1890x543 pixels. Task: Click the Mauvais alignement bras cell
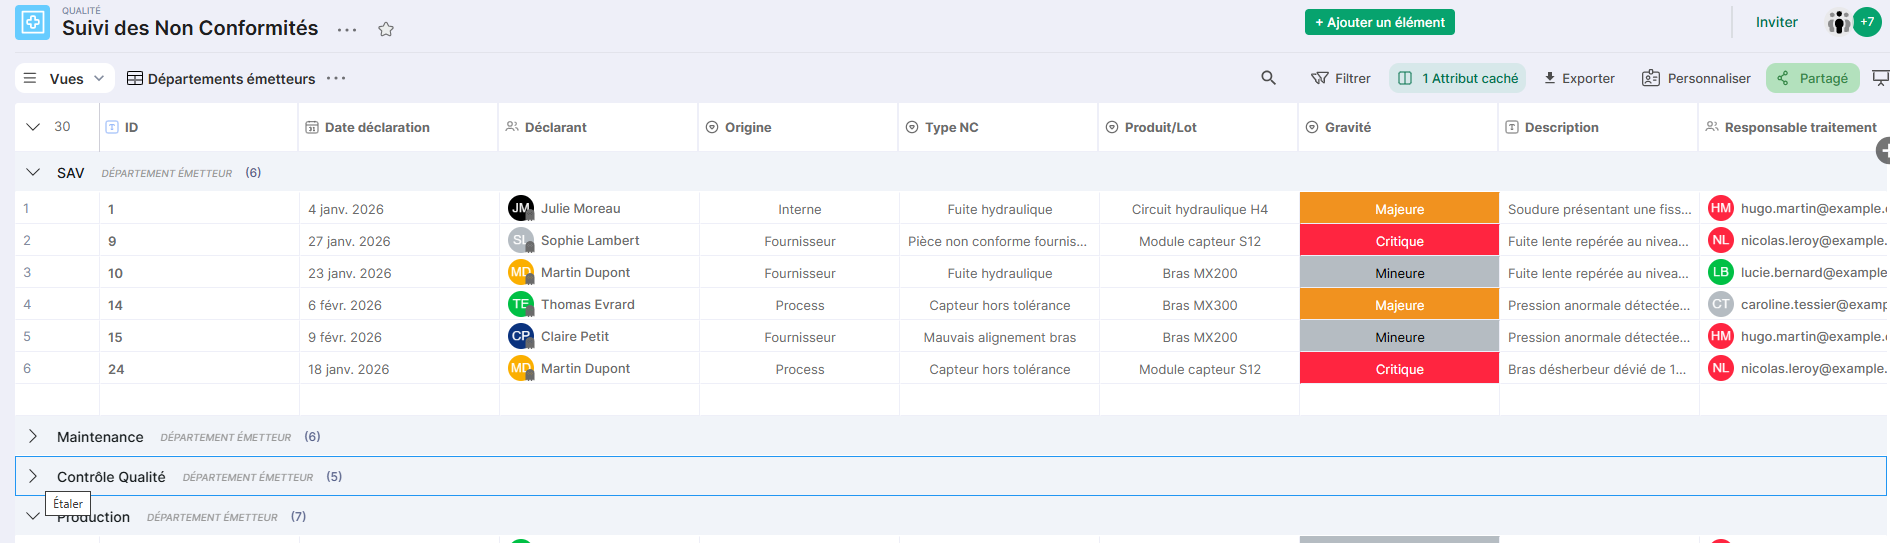(x=999, y=336)
